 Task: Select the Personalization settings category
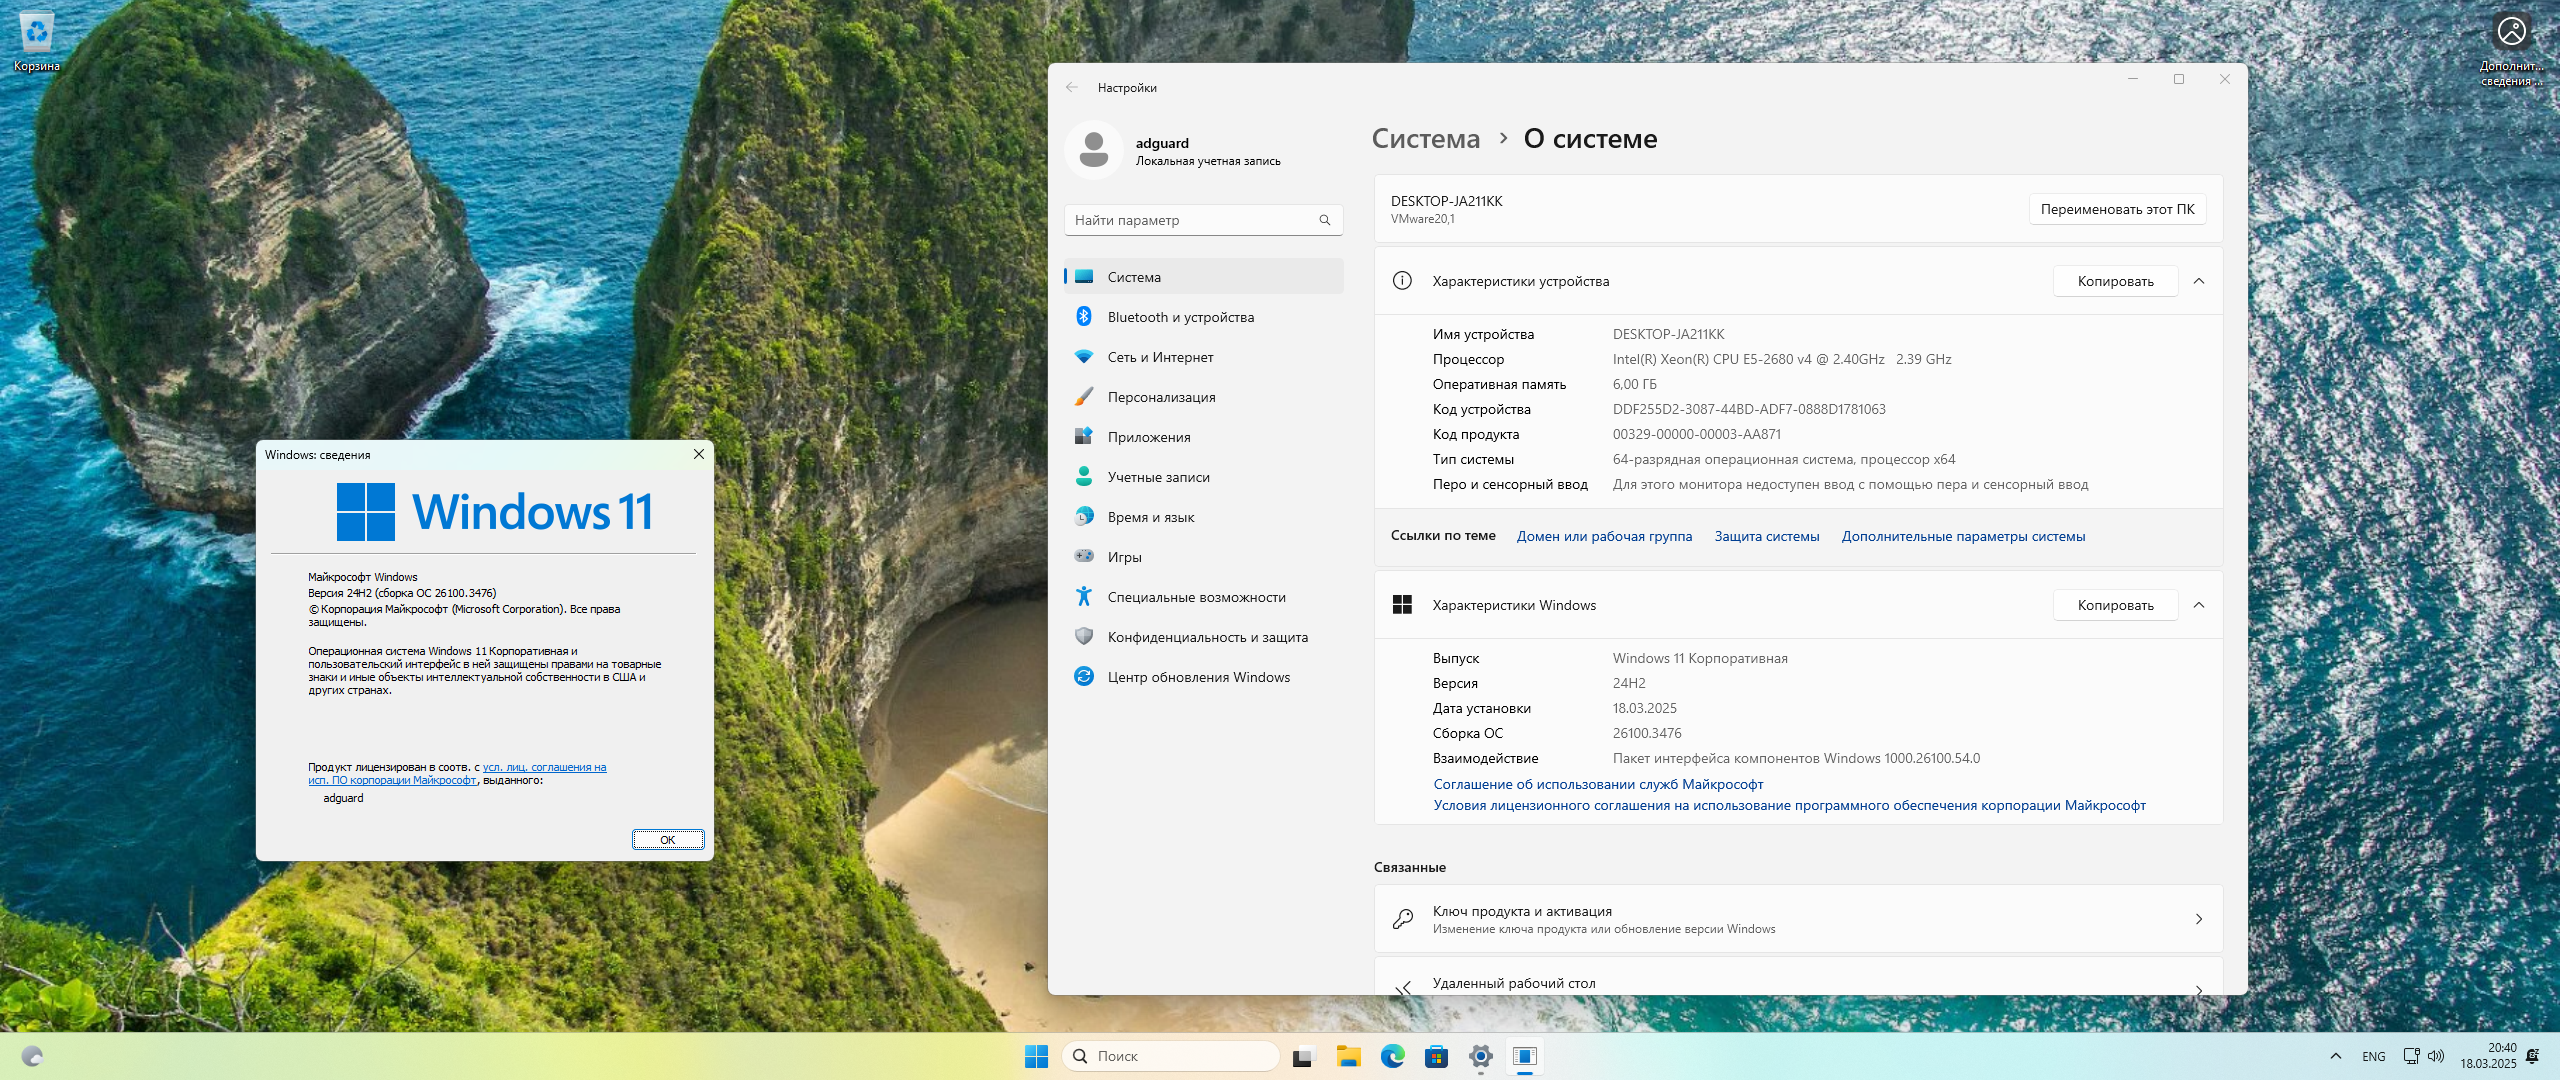[x=1161, y=397]
